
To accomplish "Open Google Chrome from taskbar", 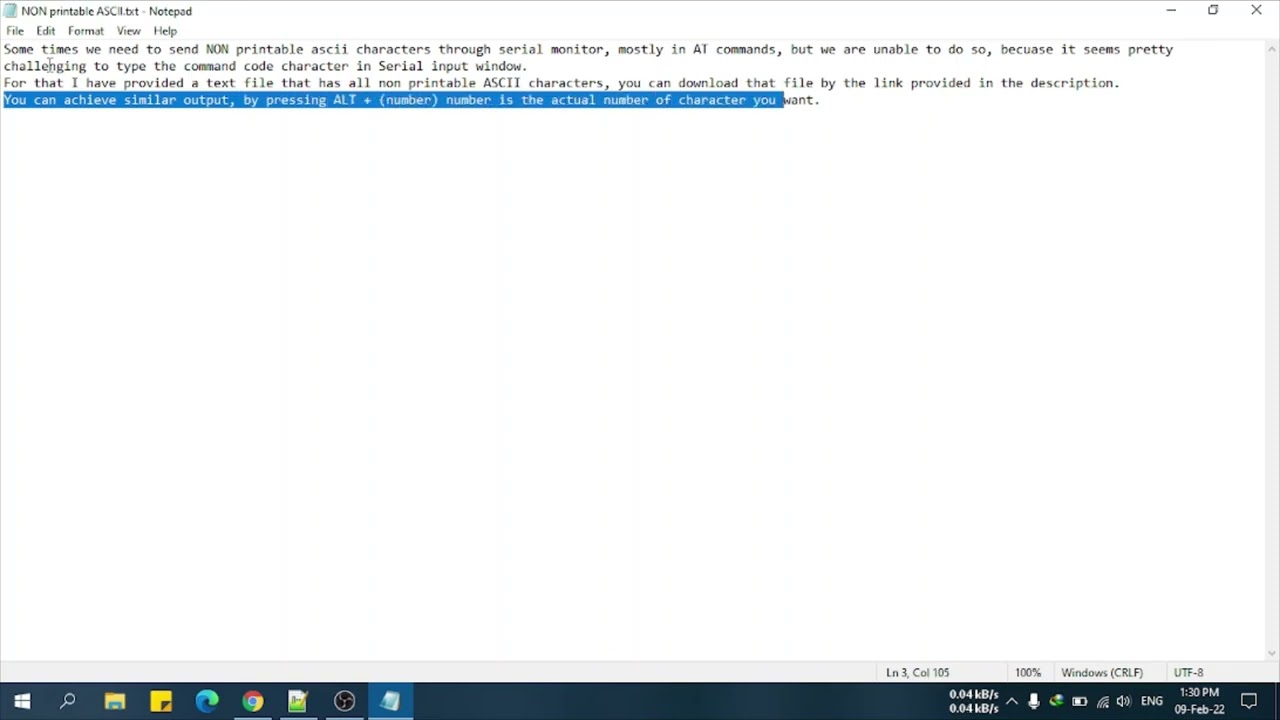I will [x=252, y=701].
